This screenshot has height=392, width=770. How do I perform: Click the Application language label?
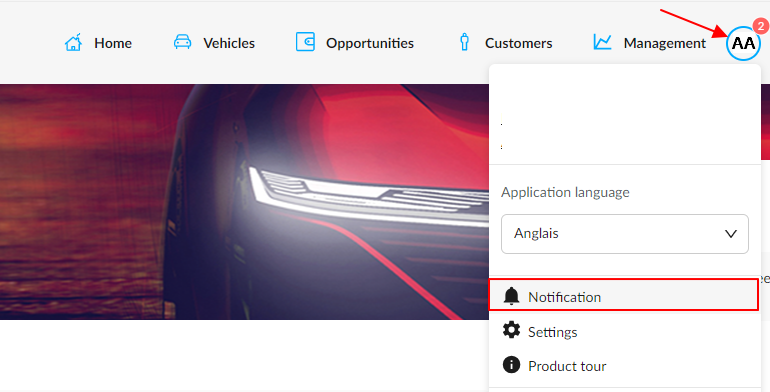pos(565,192)
